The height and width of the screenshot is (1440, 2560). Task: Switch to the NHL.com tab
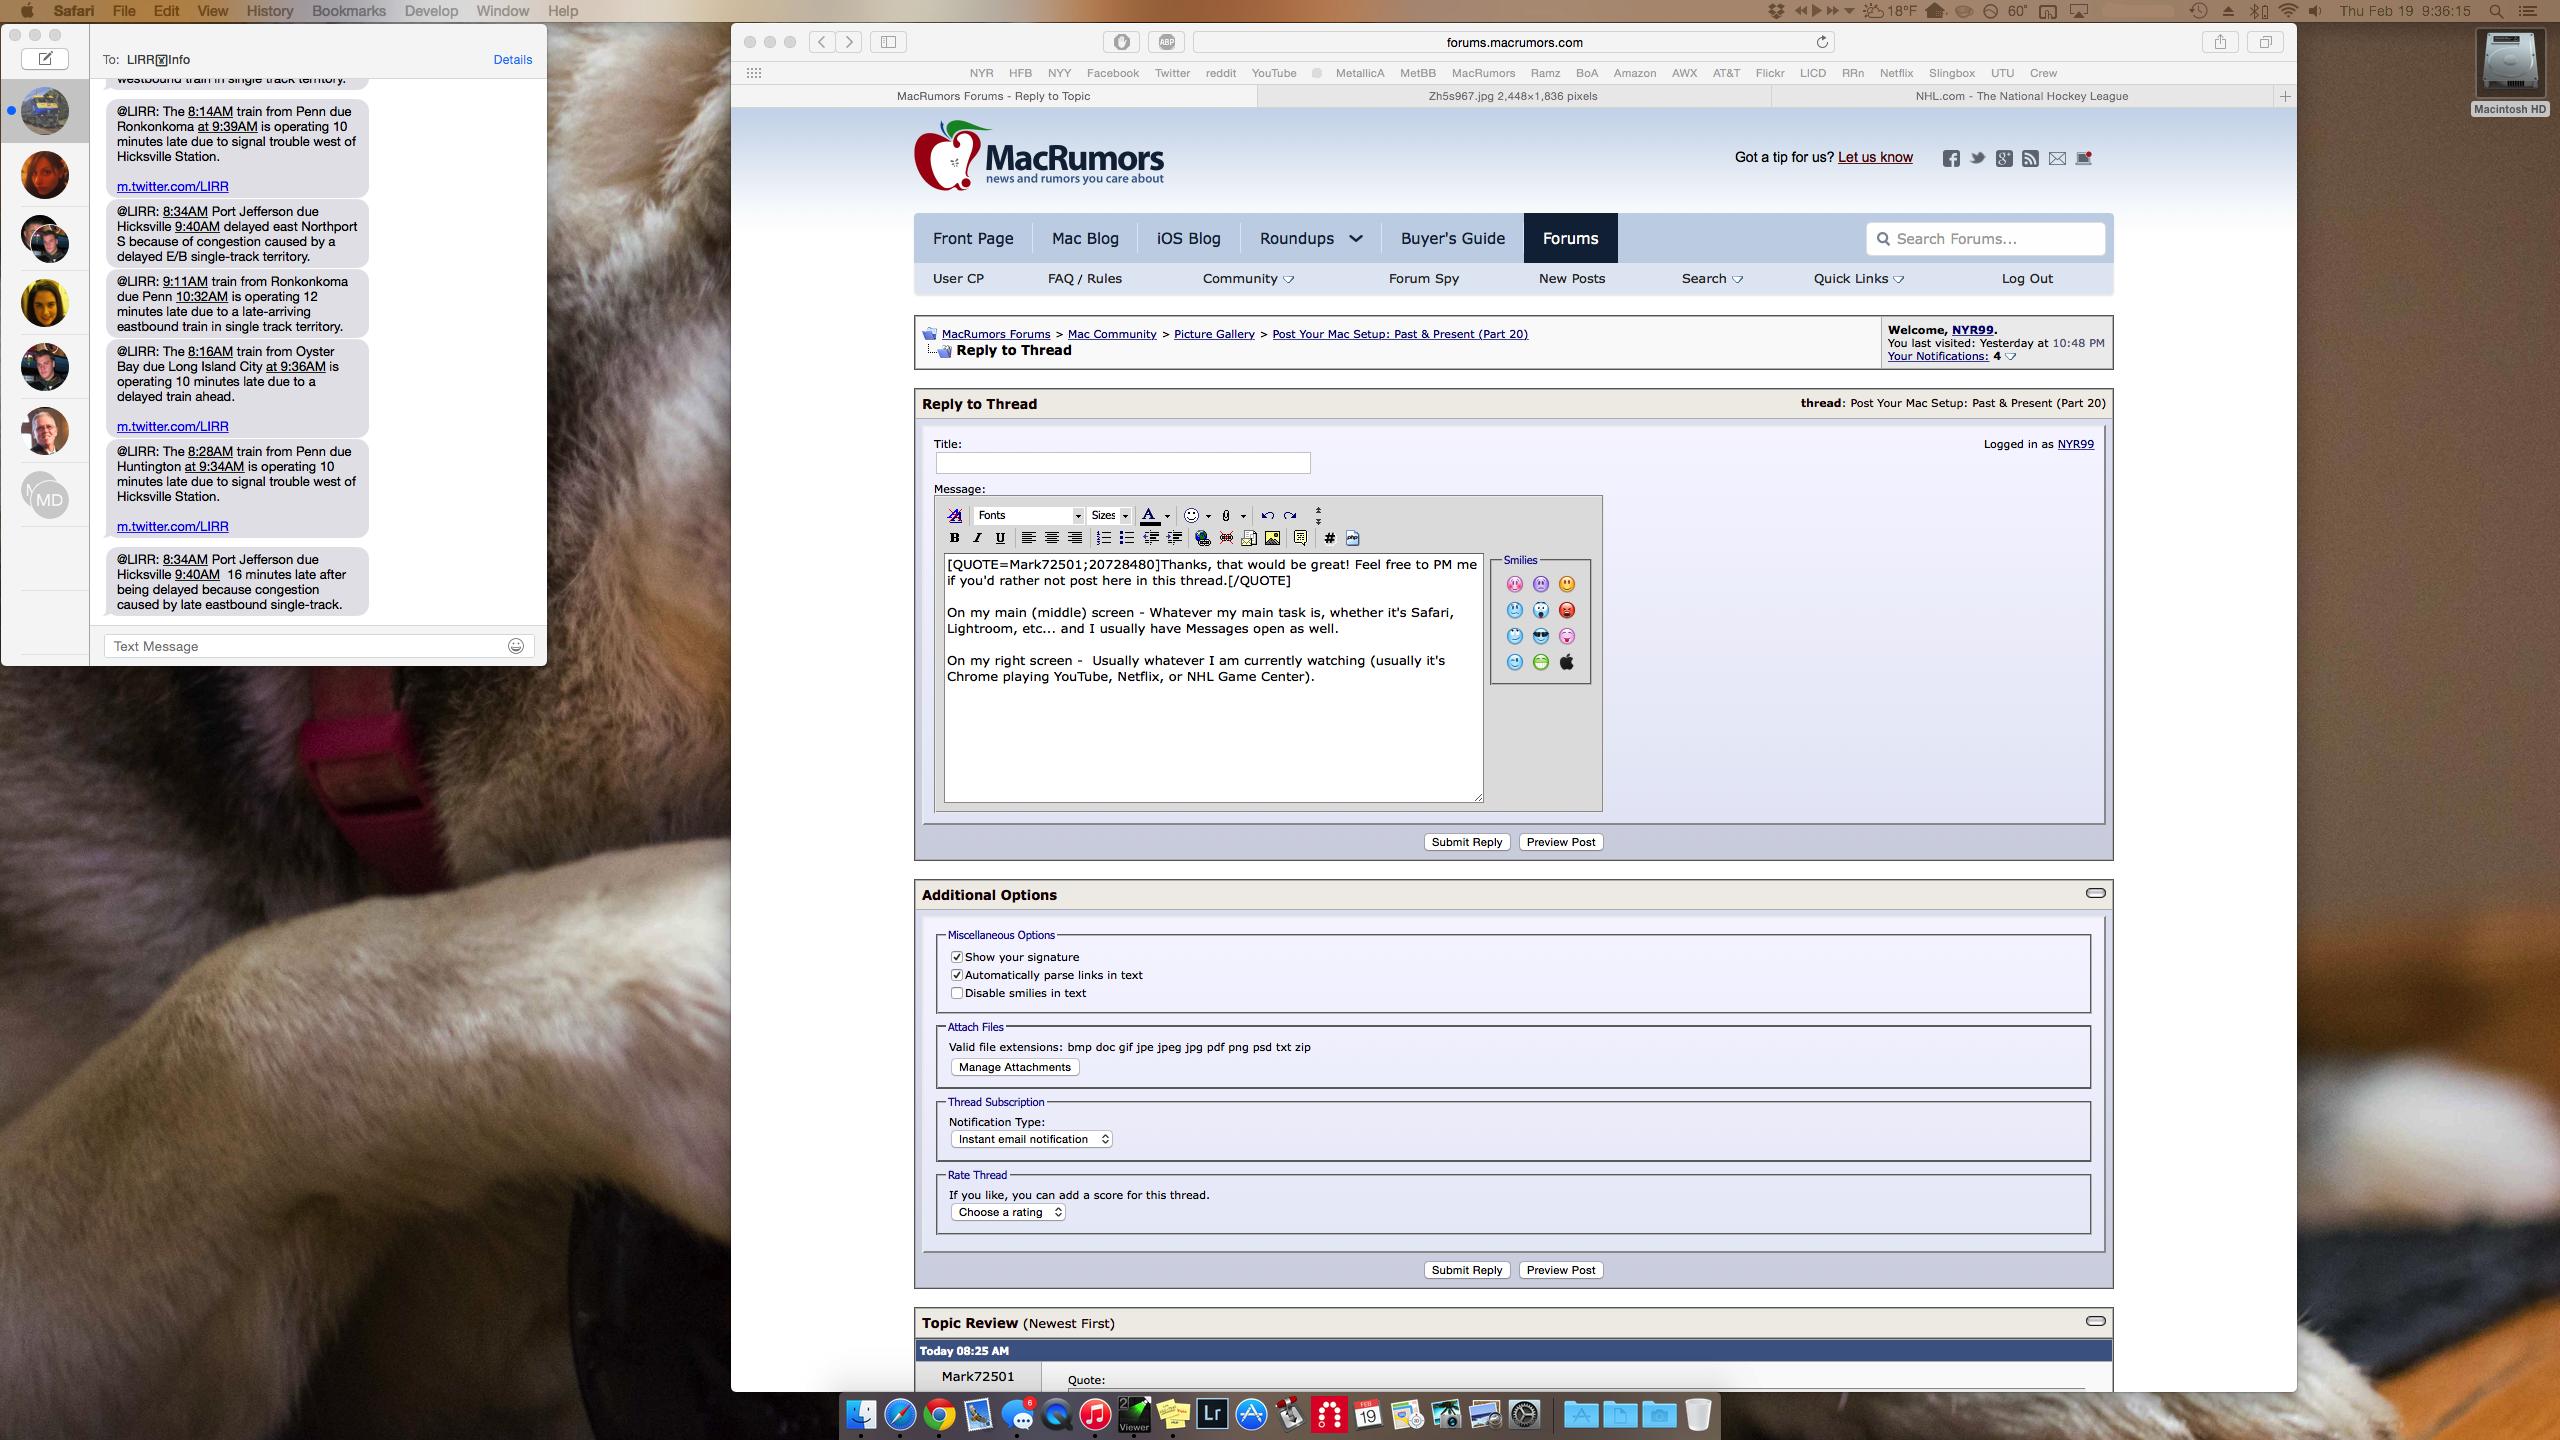(x=2021, y=96)
